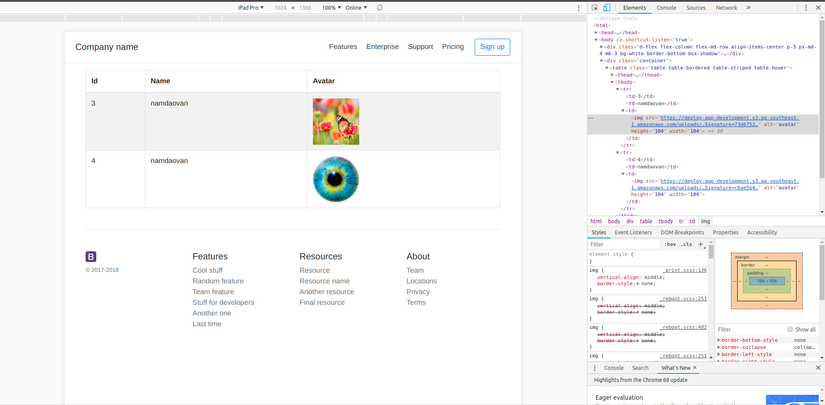Click the Bootstrap logo in footer
The height and width of the screenshot is (405, 825).
tap(91, 257)
